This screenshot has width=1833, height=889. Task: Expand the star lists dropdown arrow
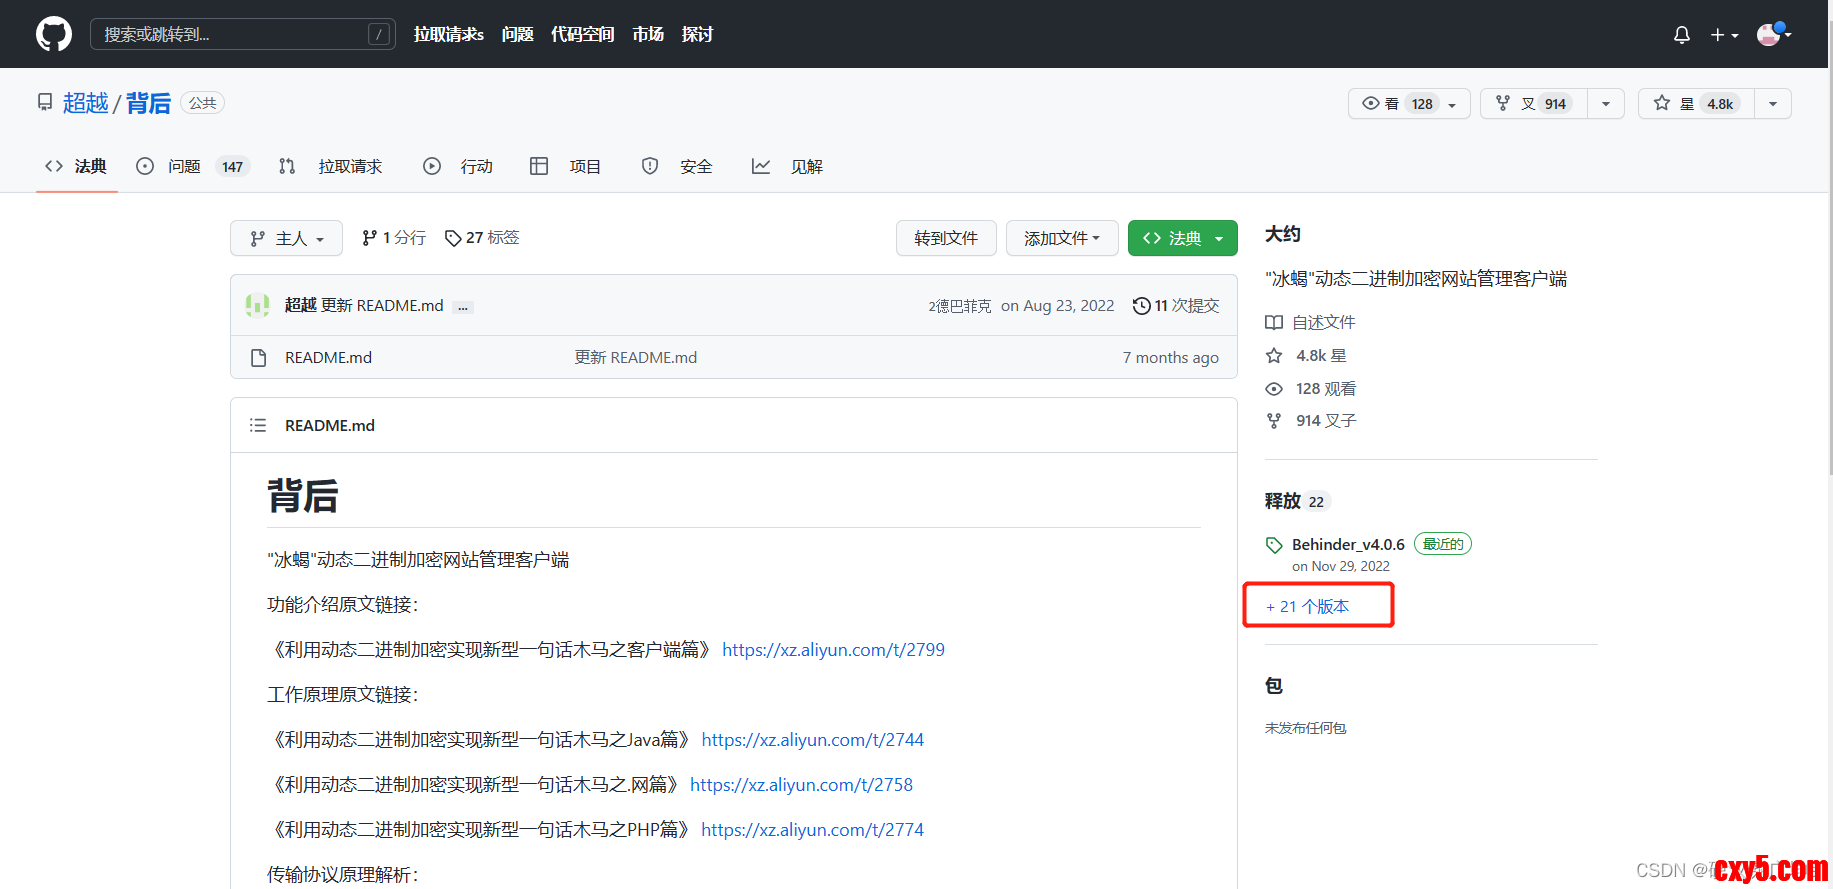click(x=1772, y=104)
